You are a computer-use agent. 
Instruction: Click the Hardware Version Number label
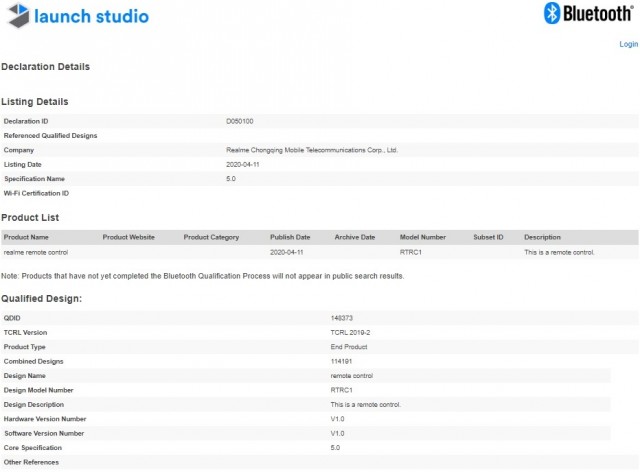45,419
